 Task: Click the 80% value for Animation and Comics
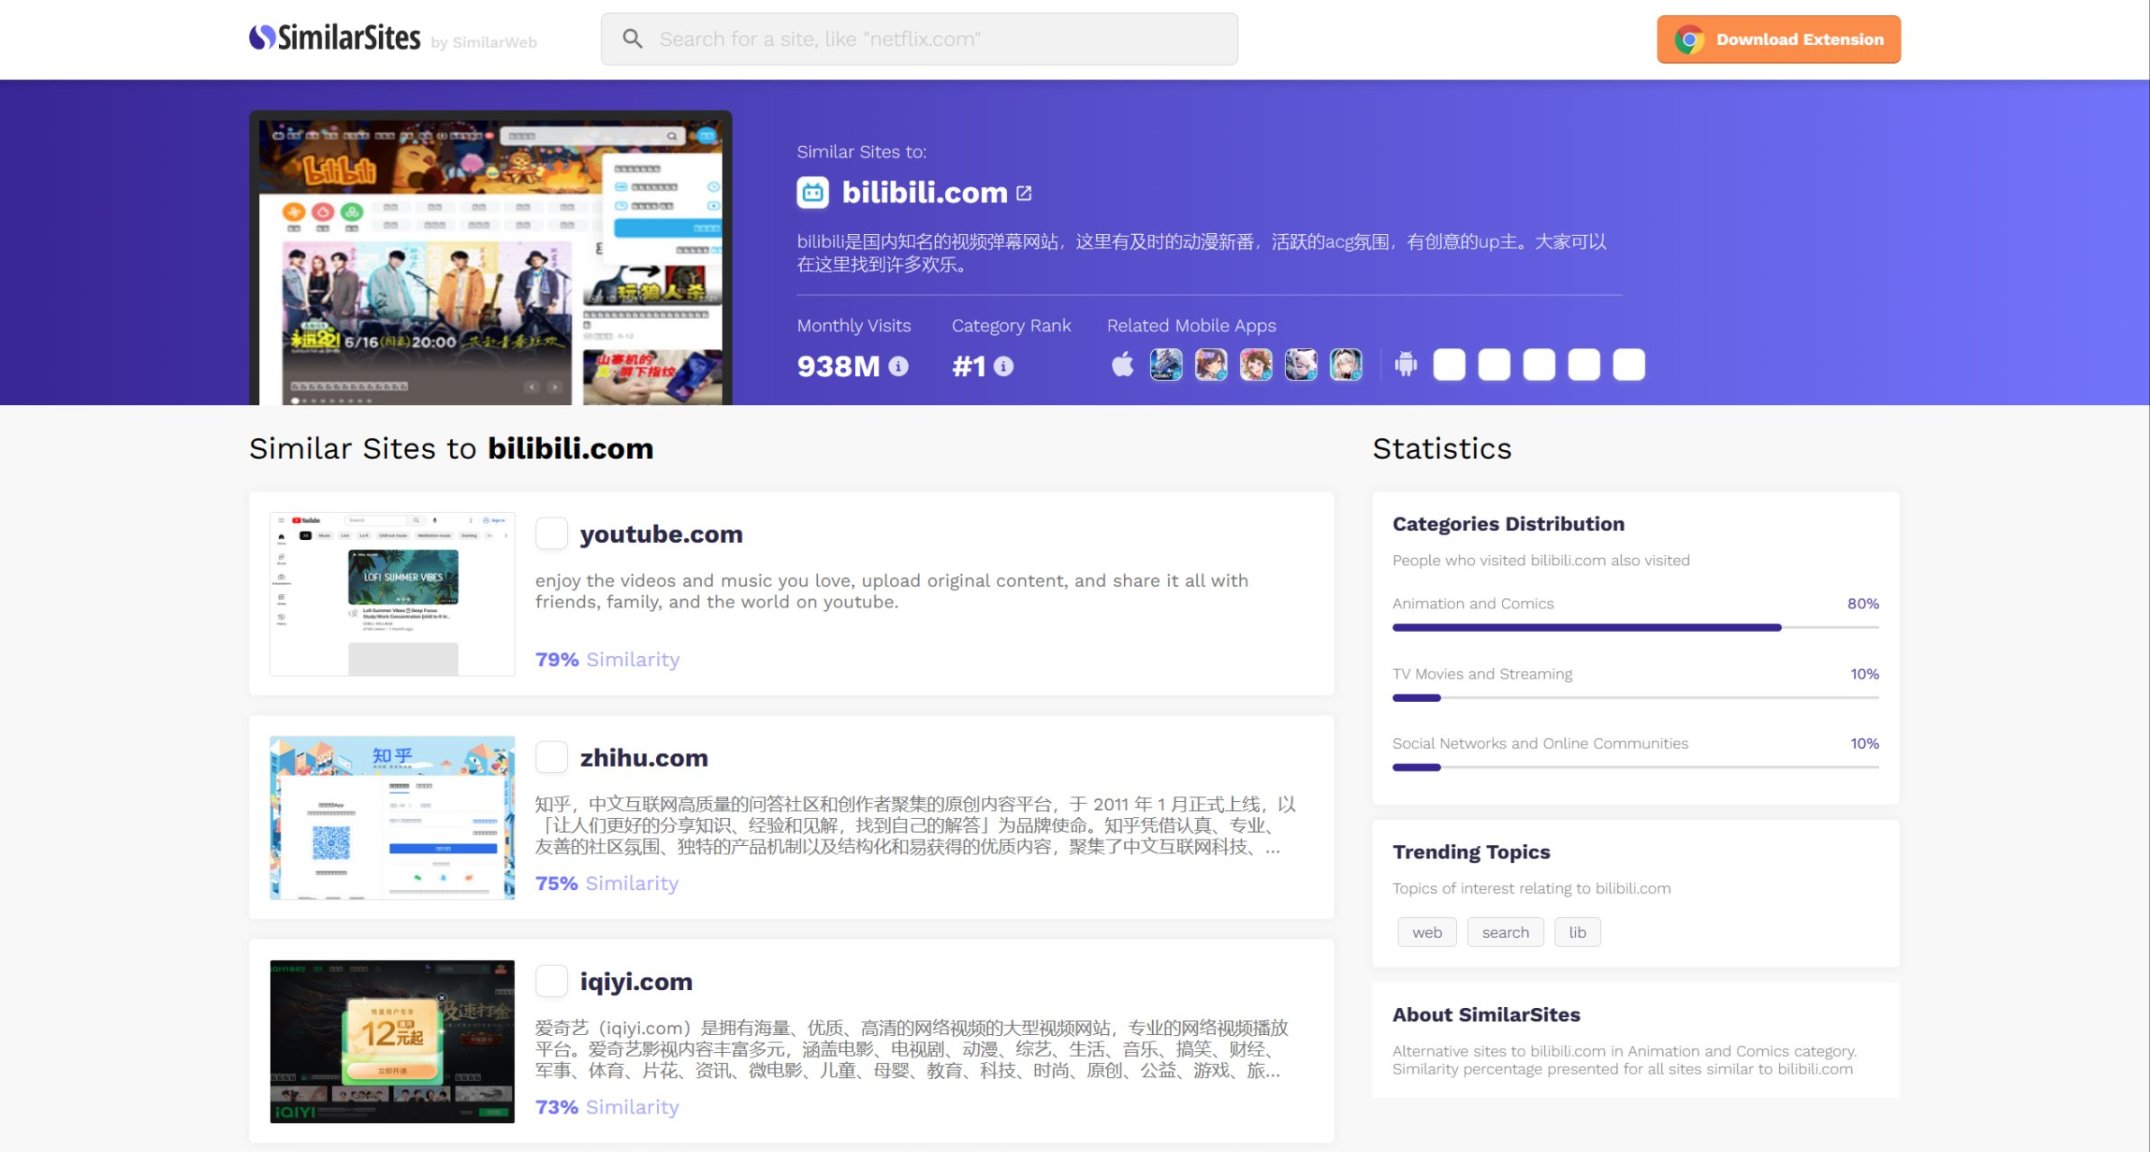[x=1863, y=603]
